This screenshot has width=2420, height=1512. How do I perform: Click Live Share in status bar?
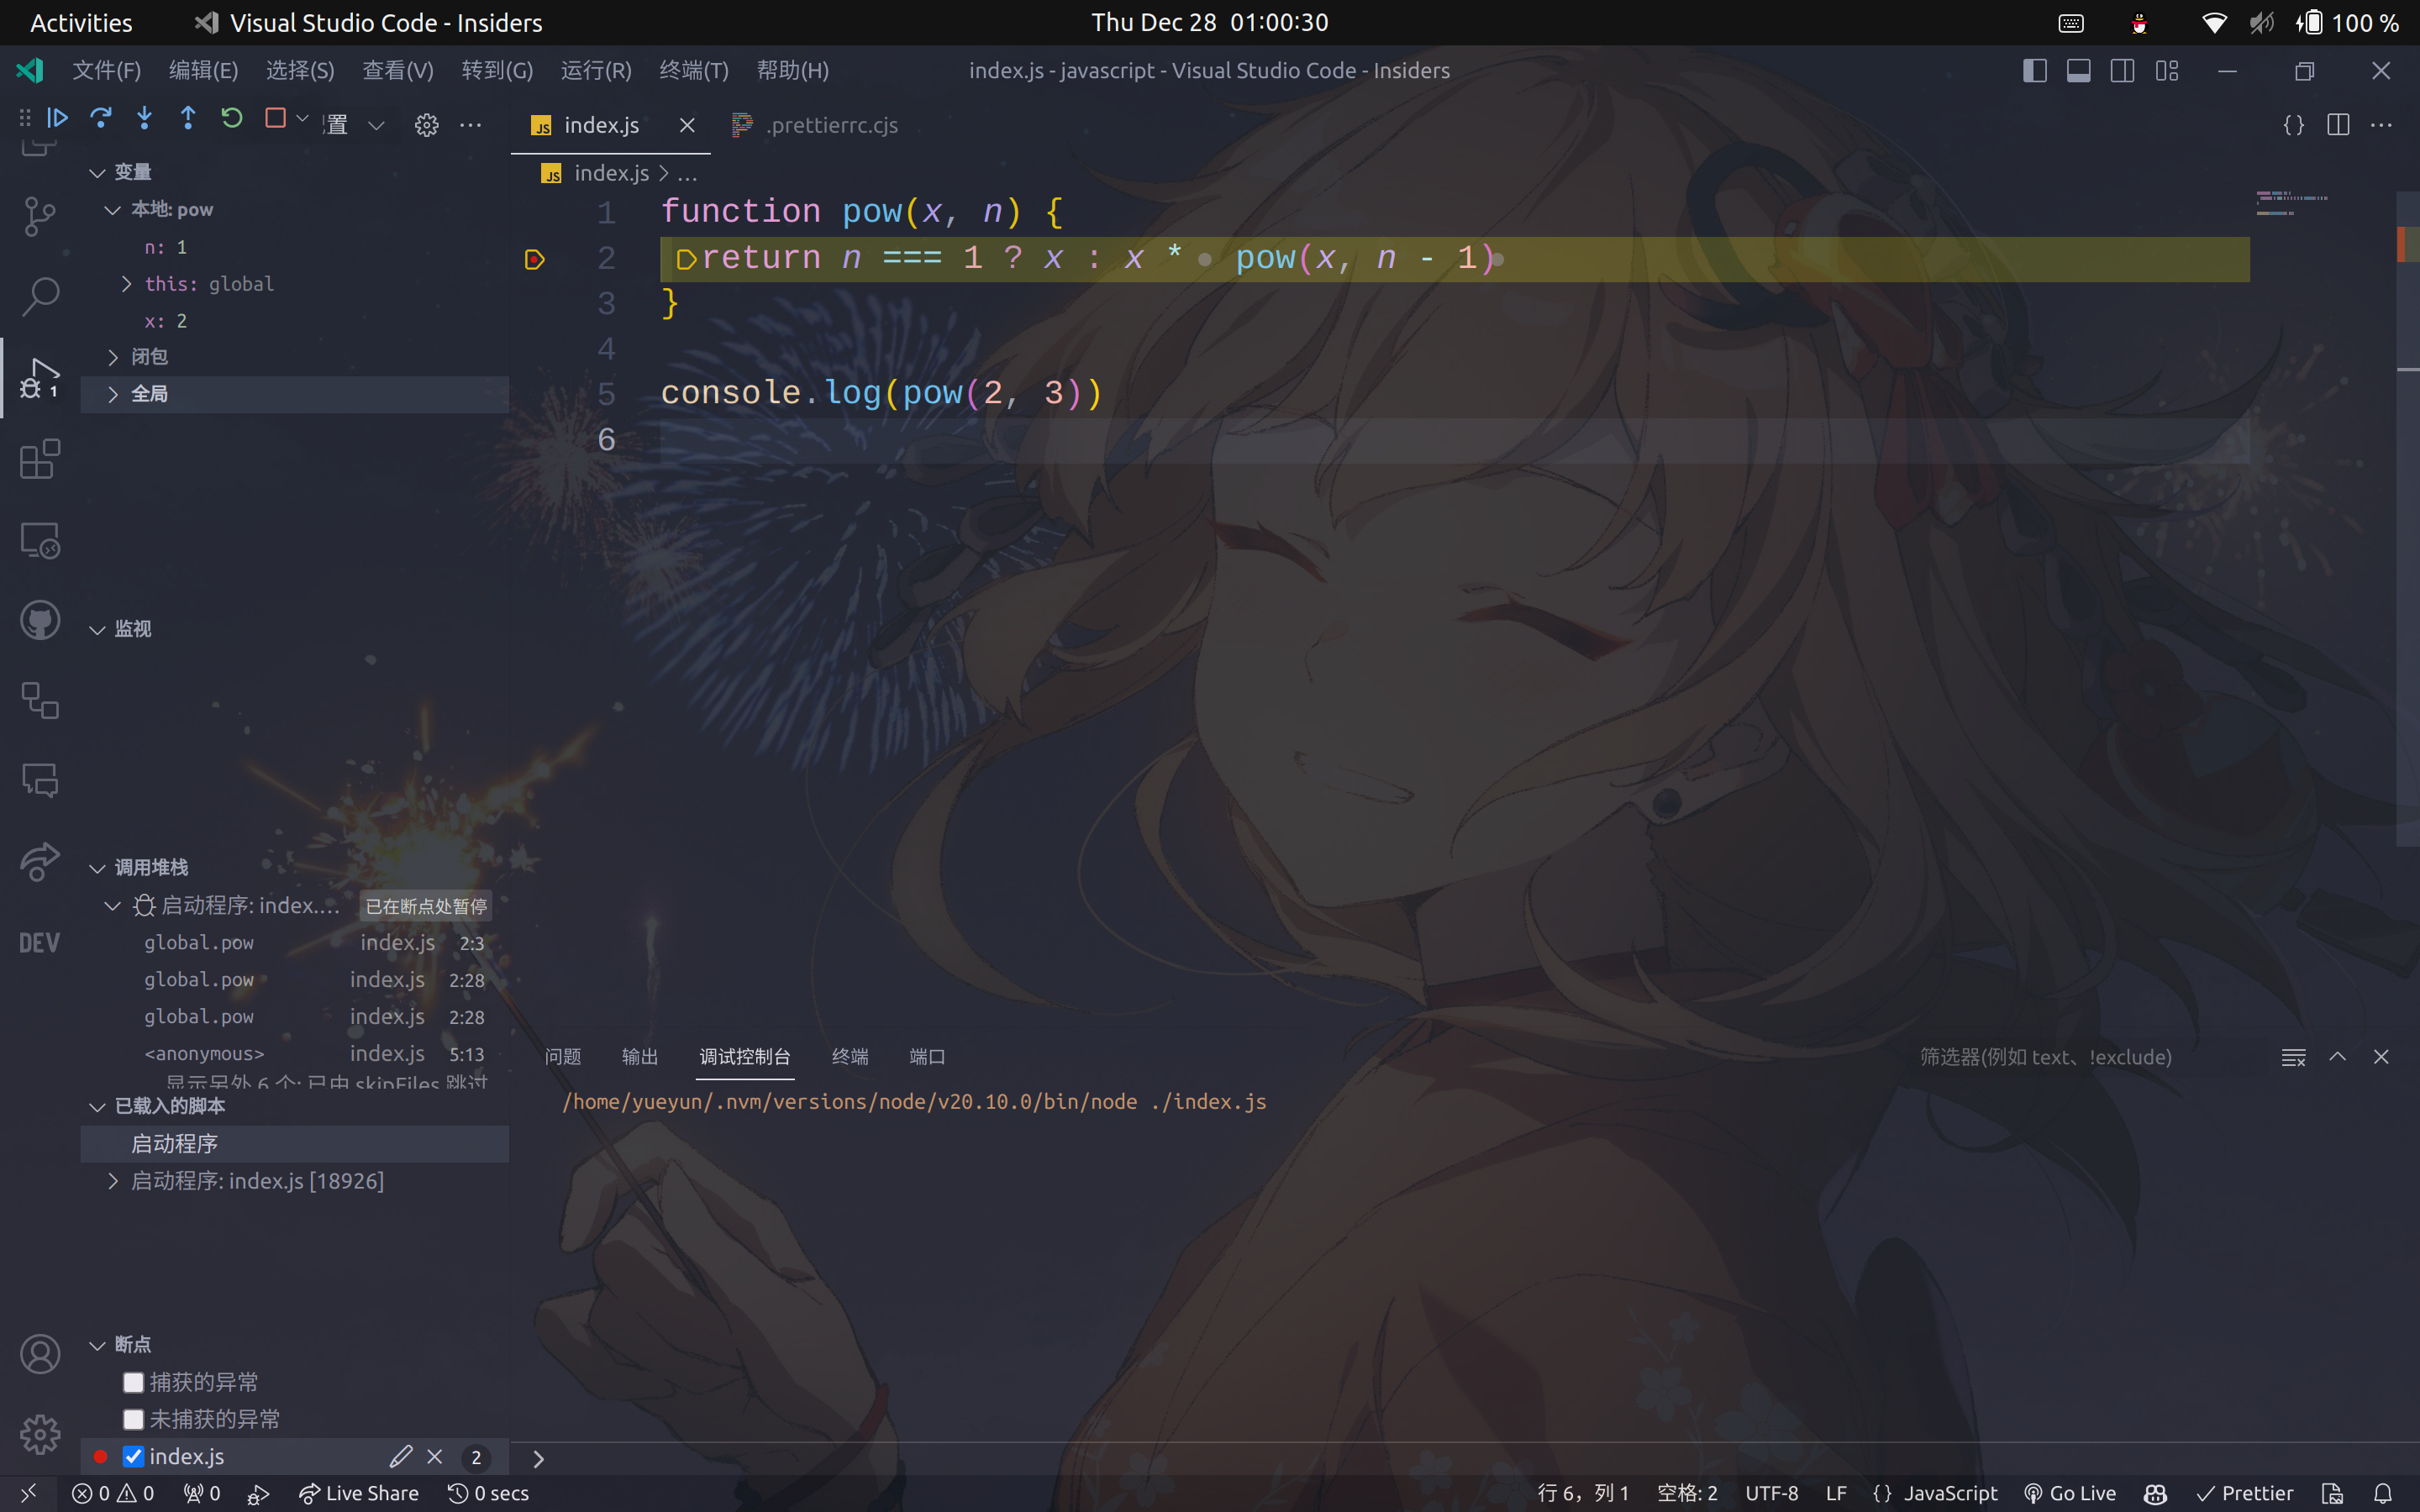[x=359, y=1493]
